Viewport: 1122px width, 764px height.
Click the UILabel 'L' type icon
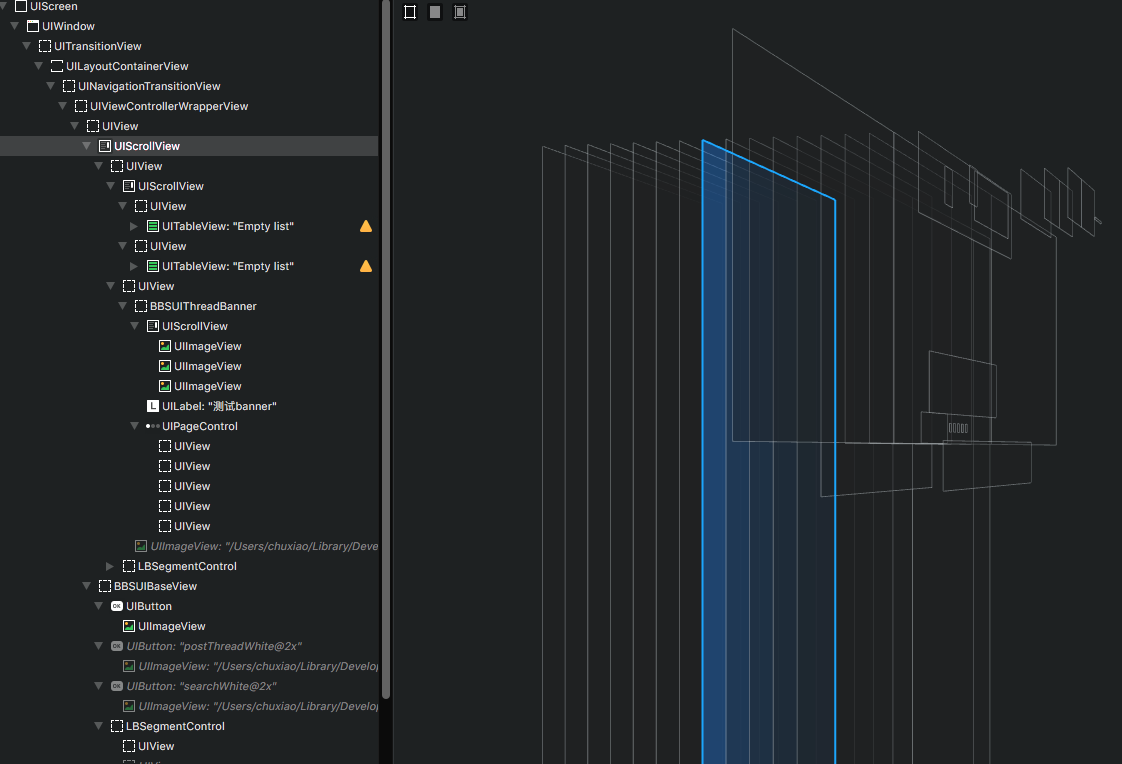pyautogui.click(x=152, y=406)
